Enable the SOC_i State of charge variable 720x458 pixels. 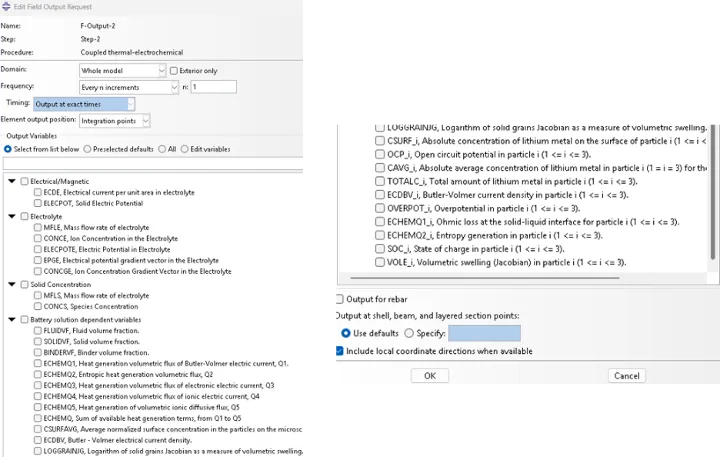pyautogui.click(x=379, y=248)
